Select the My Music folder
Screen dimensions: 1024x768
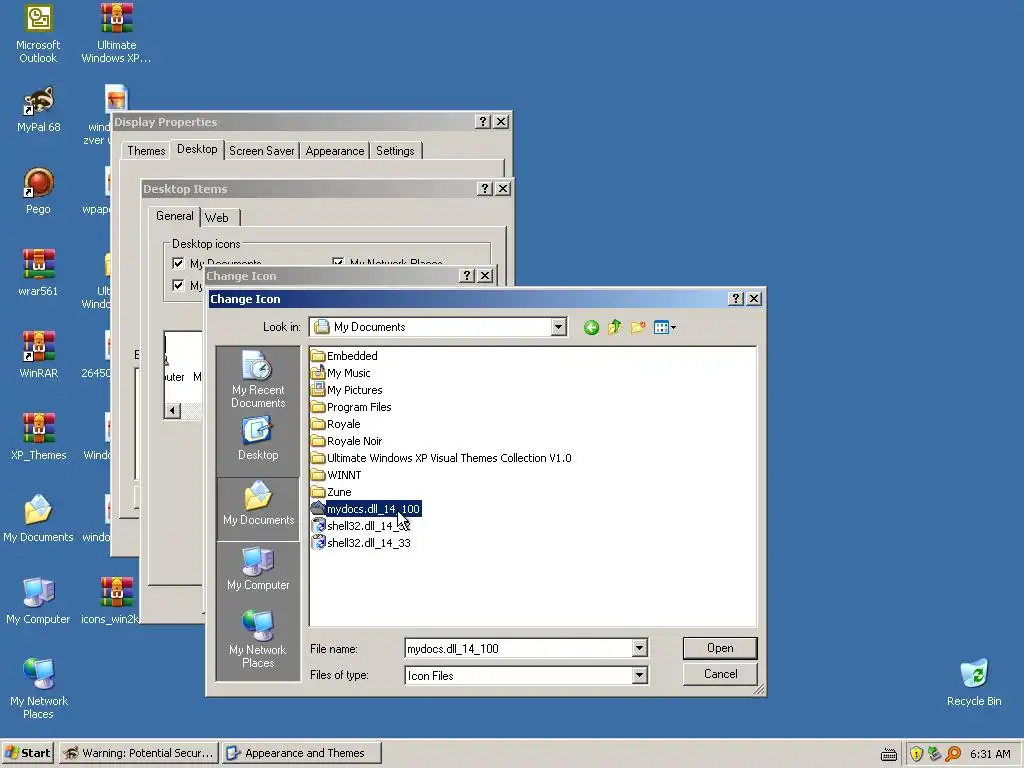(x=341, y=373)
